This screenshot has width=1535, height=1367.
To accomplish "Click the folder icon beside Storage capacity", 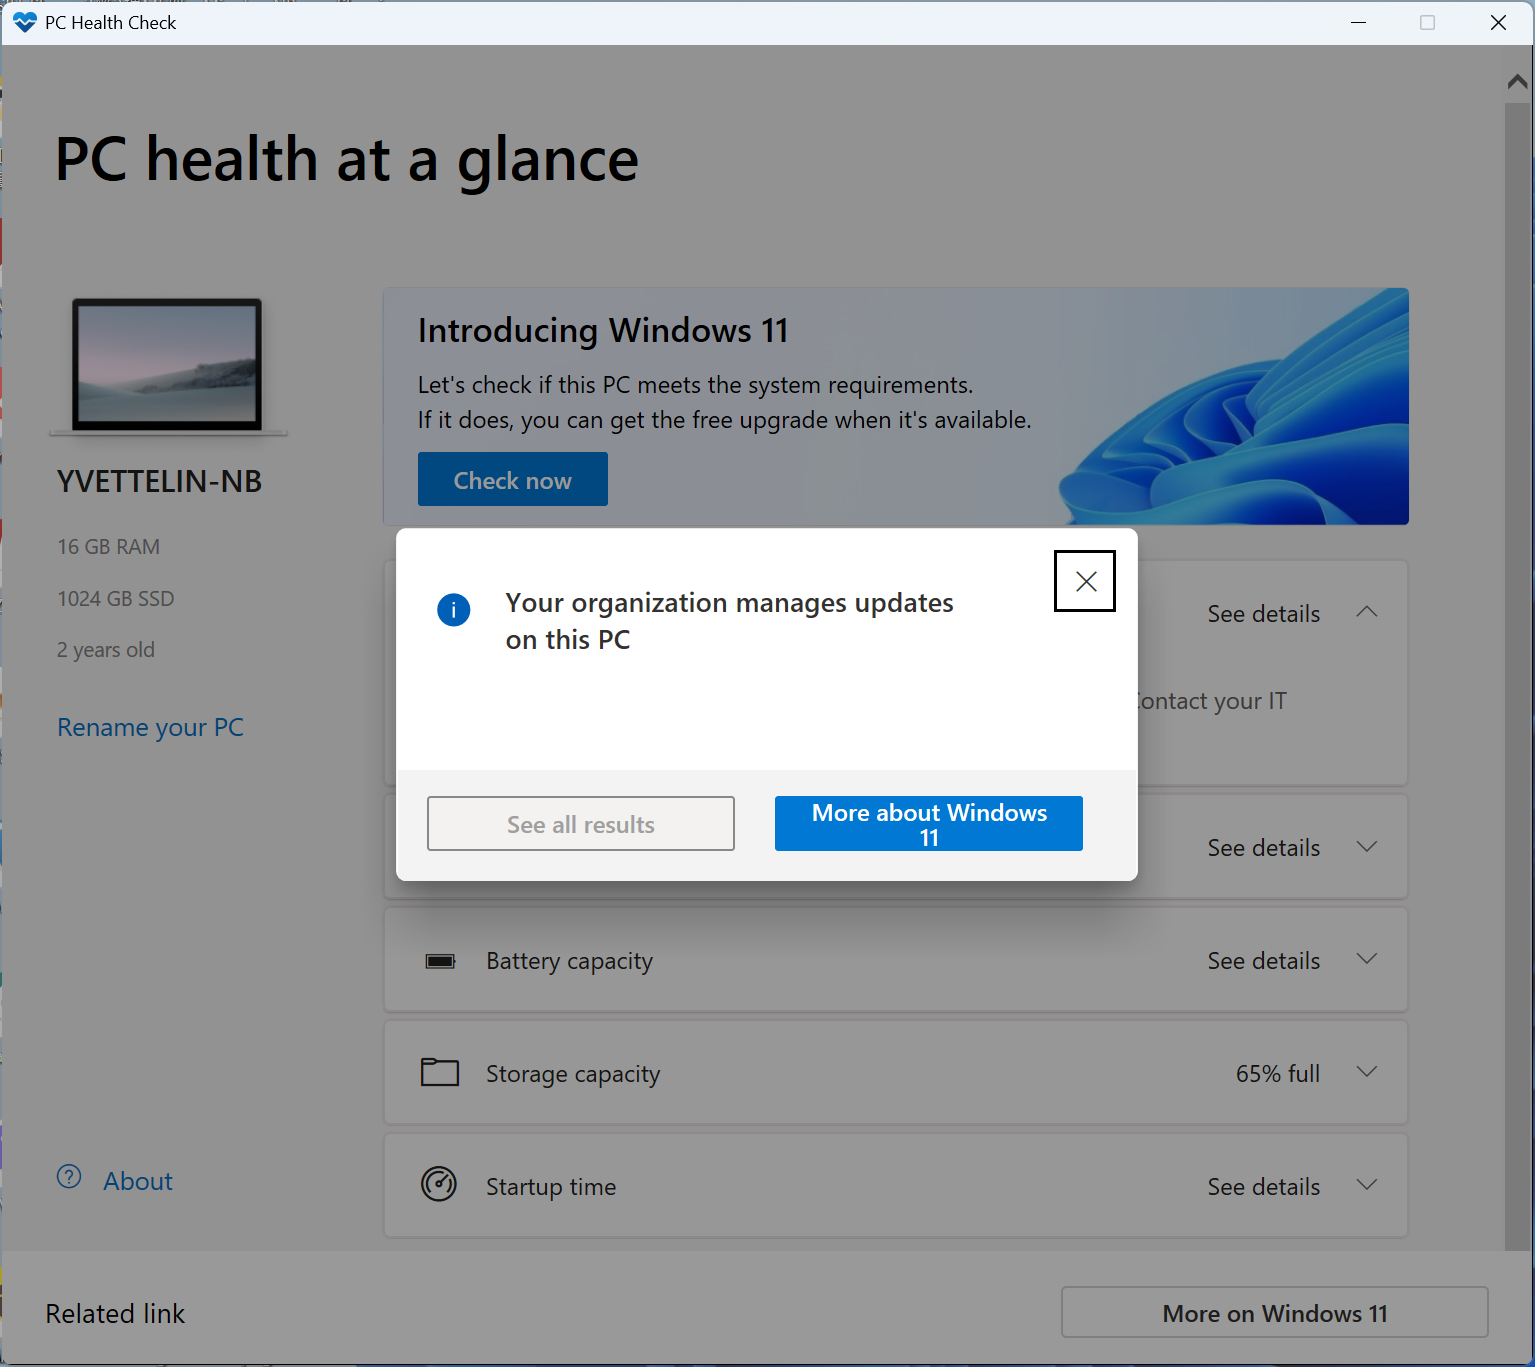I will (440, 1072).
